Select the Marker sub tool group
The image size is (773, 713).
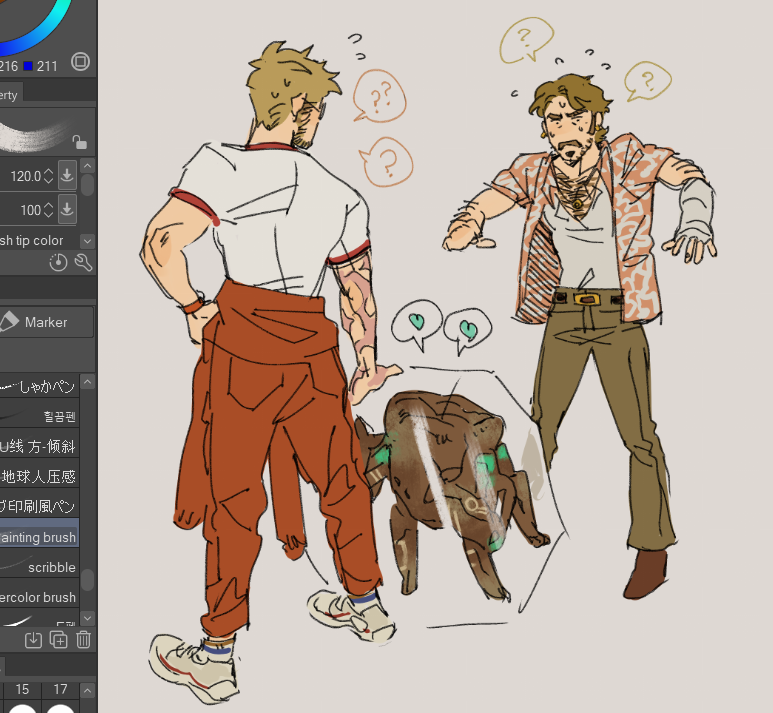46,322
